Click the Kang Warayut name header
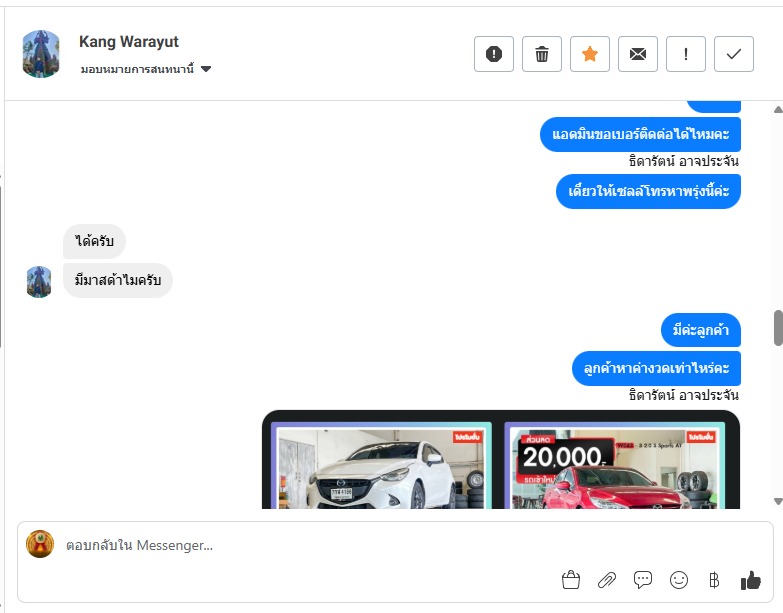 (x=128, y=41)
